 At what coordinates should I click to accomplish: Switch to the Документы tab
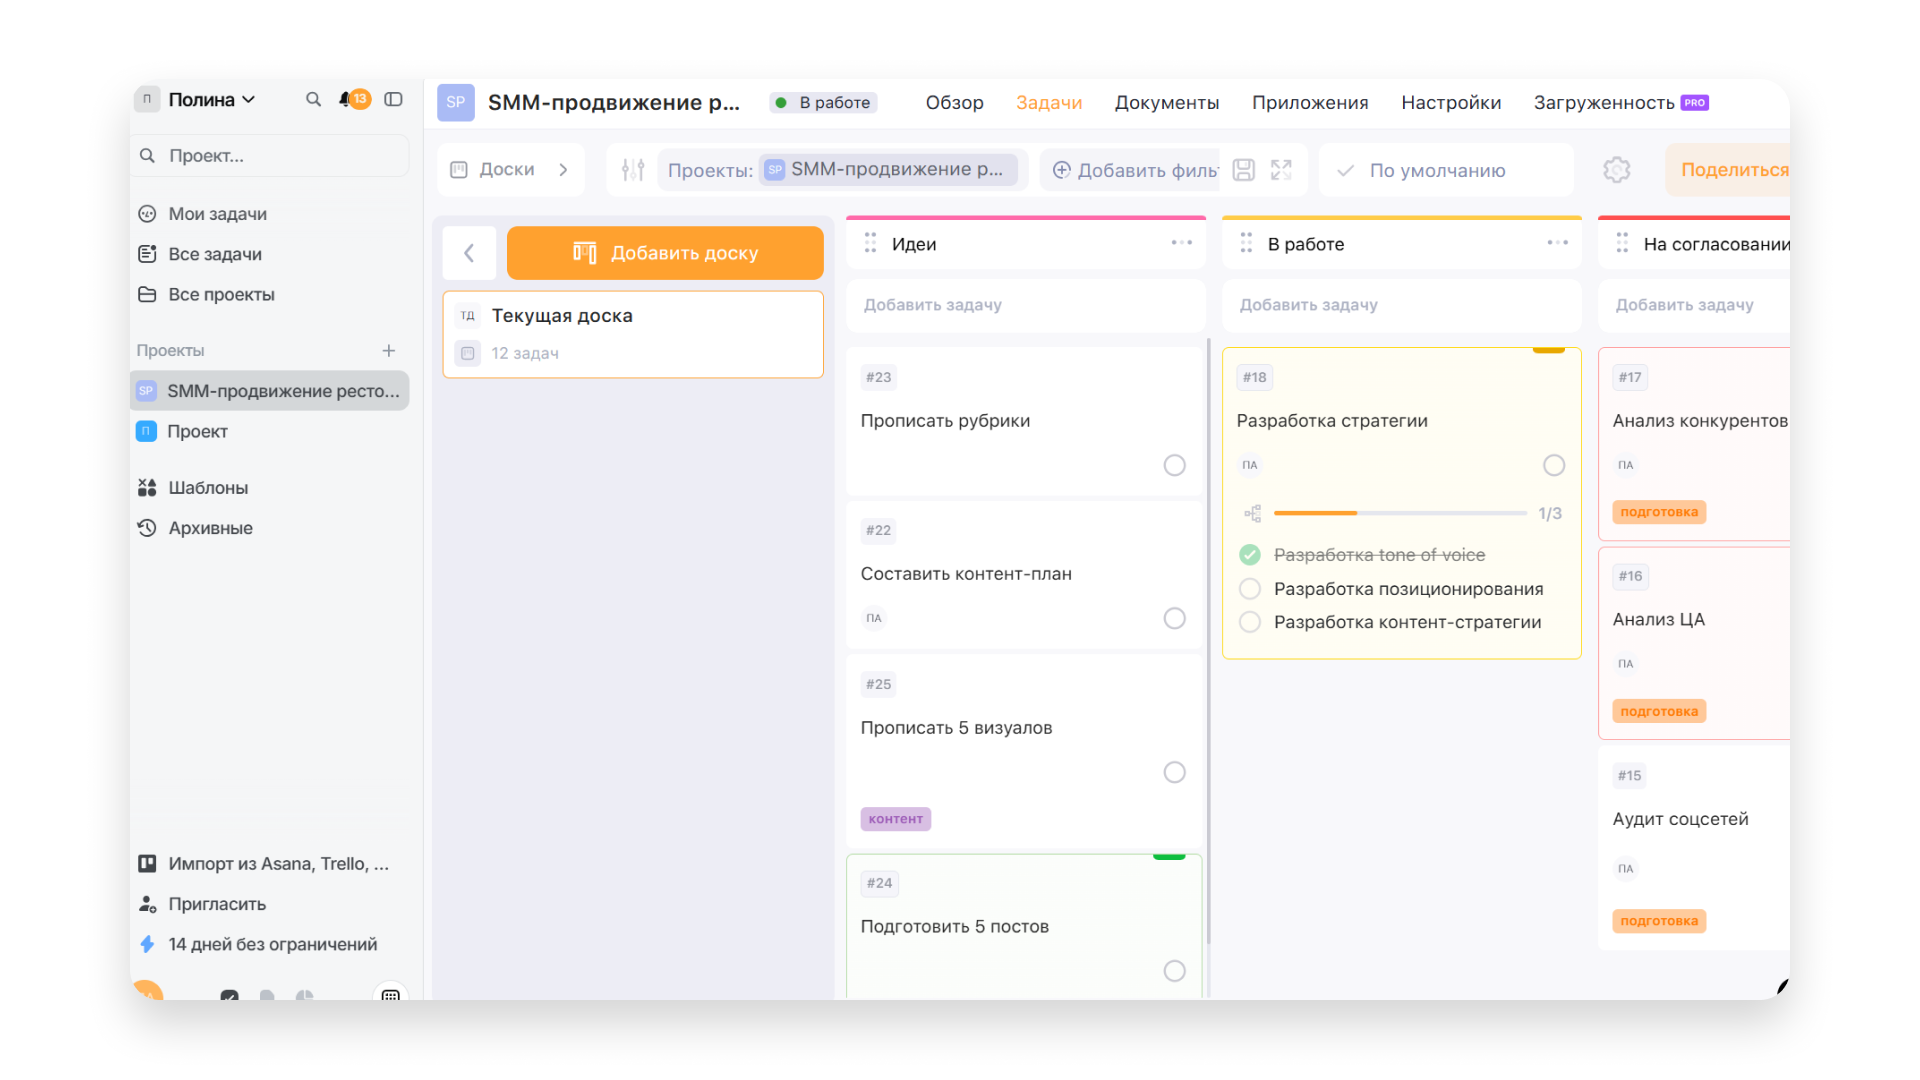pyautogui.click(x=1166, y=103)
